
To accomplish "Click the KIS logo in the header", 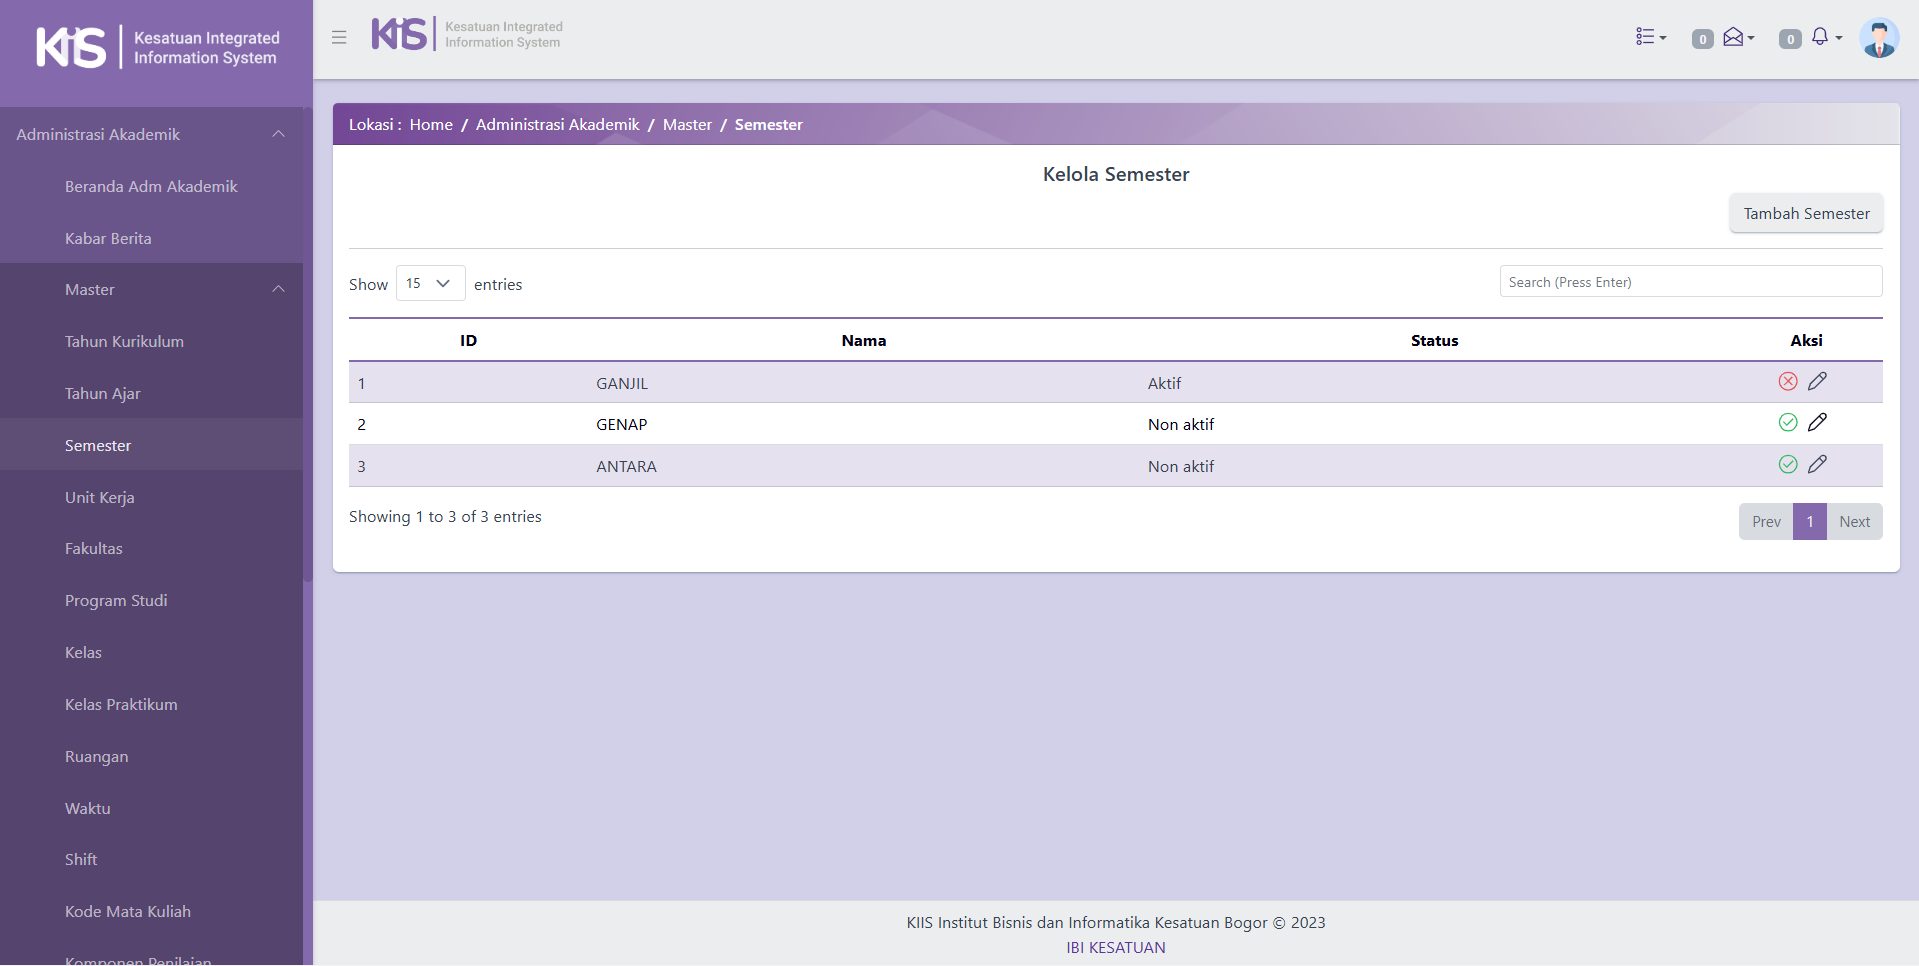I will coord(399,34).
